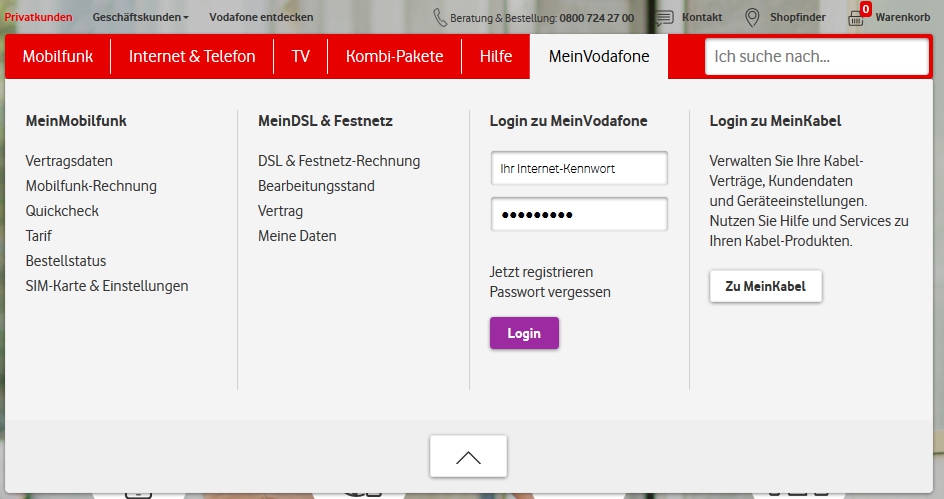Click the phone icon beside Beratung & Bestellung
This screenshot has height=499, width=944.
click(439, 17)
